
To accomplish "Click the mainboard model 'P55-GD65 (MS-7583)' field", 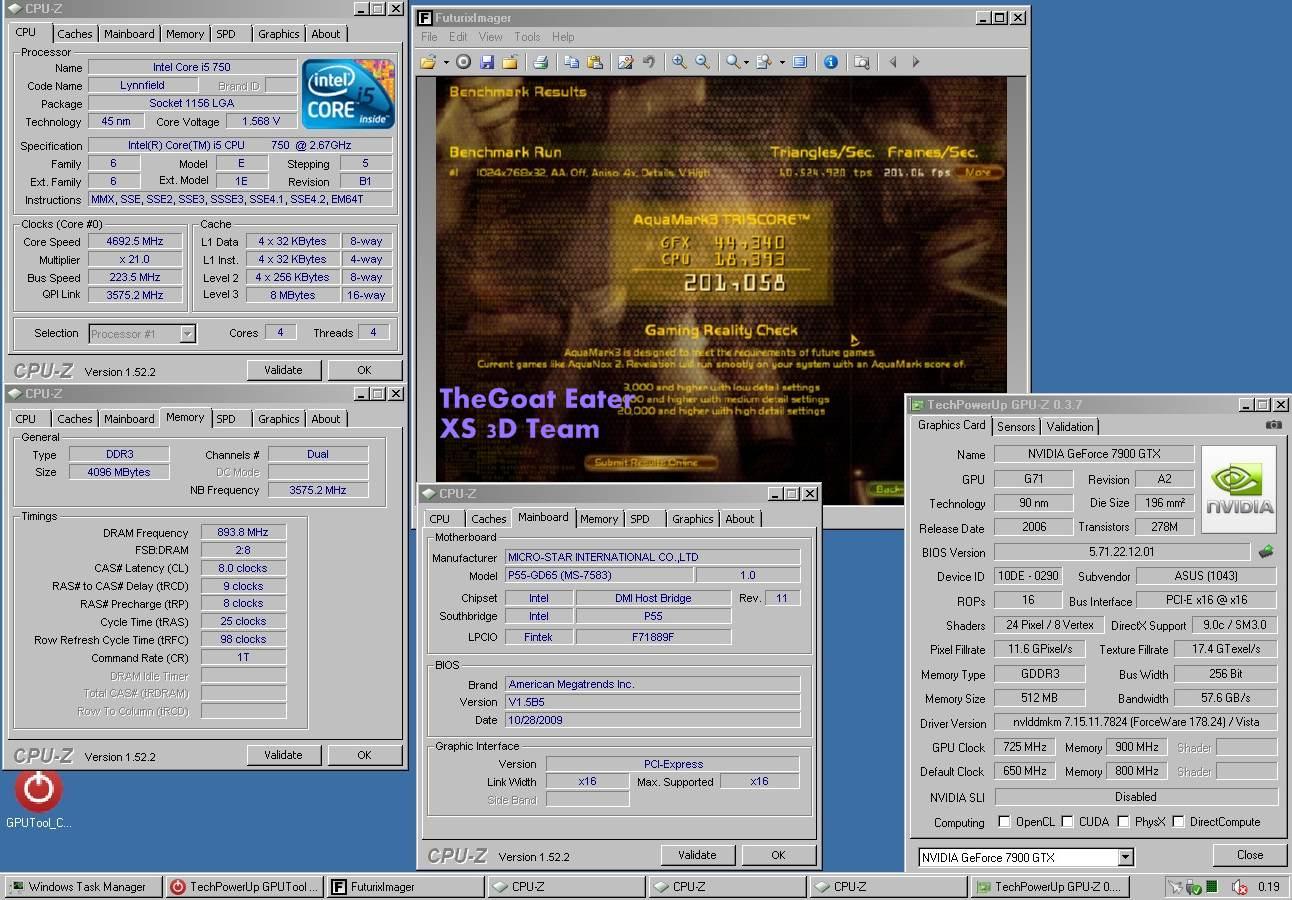I will click(598, 576).
